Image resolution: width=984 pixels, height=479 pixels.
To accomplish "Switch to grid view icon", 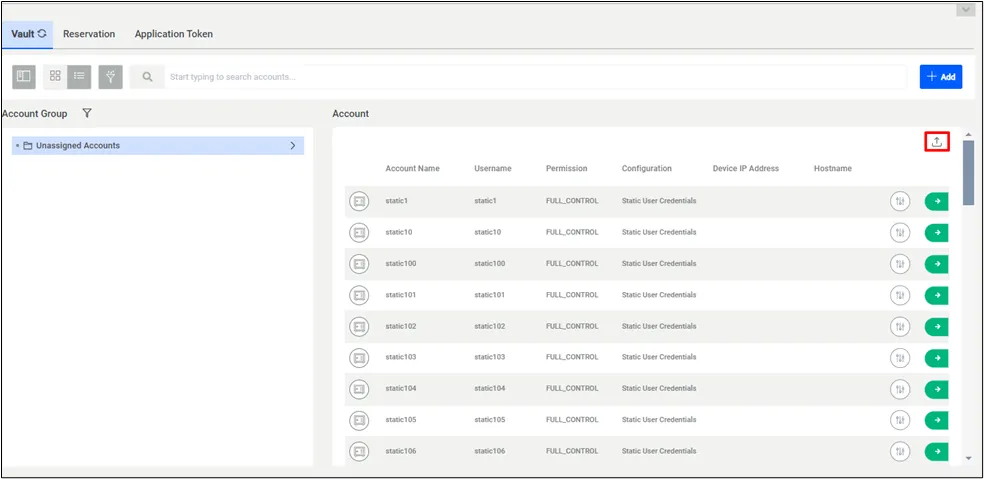I will [55, 77].
